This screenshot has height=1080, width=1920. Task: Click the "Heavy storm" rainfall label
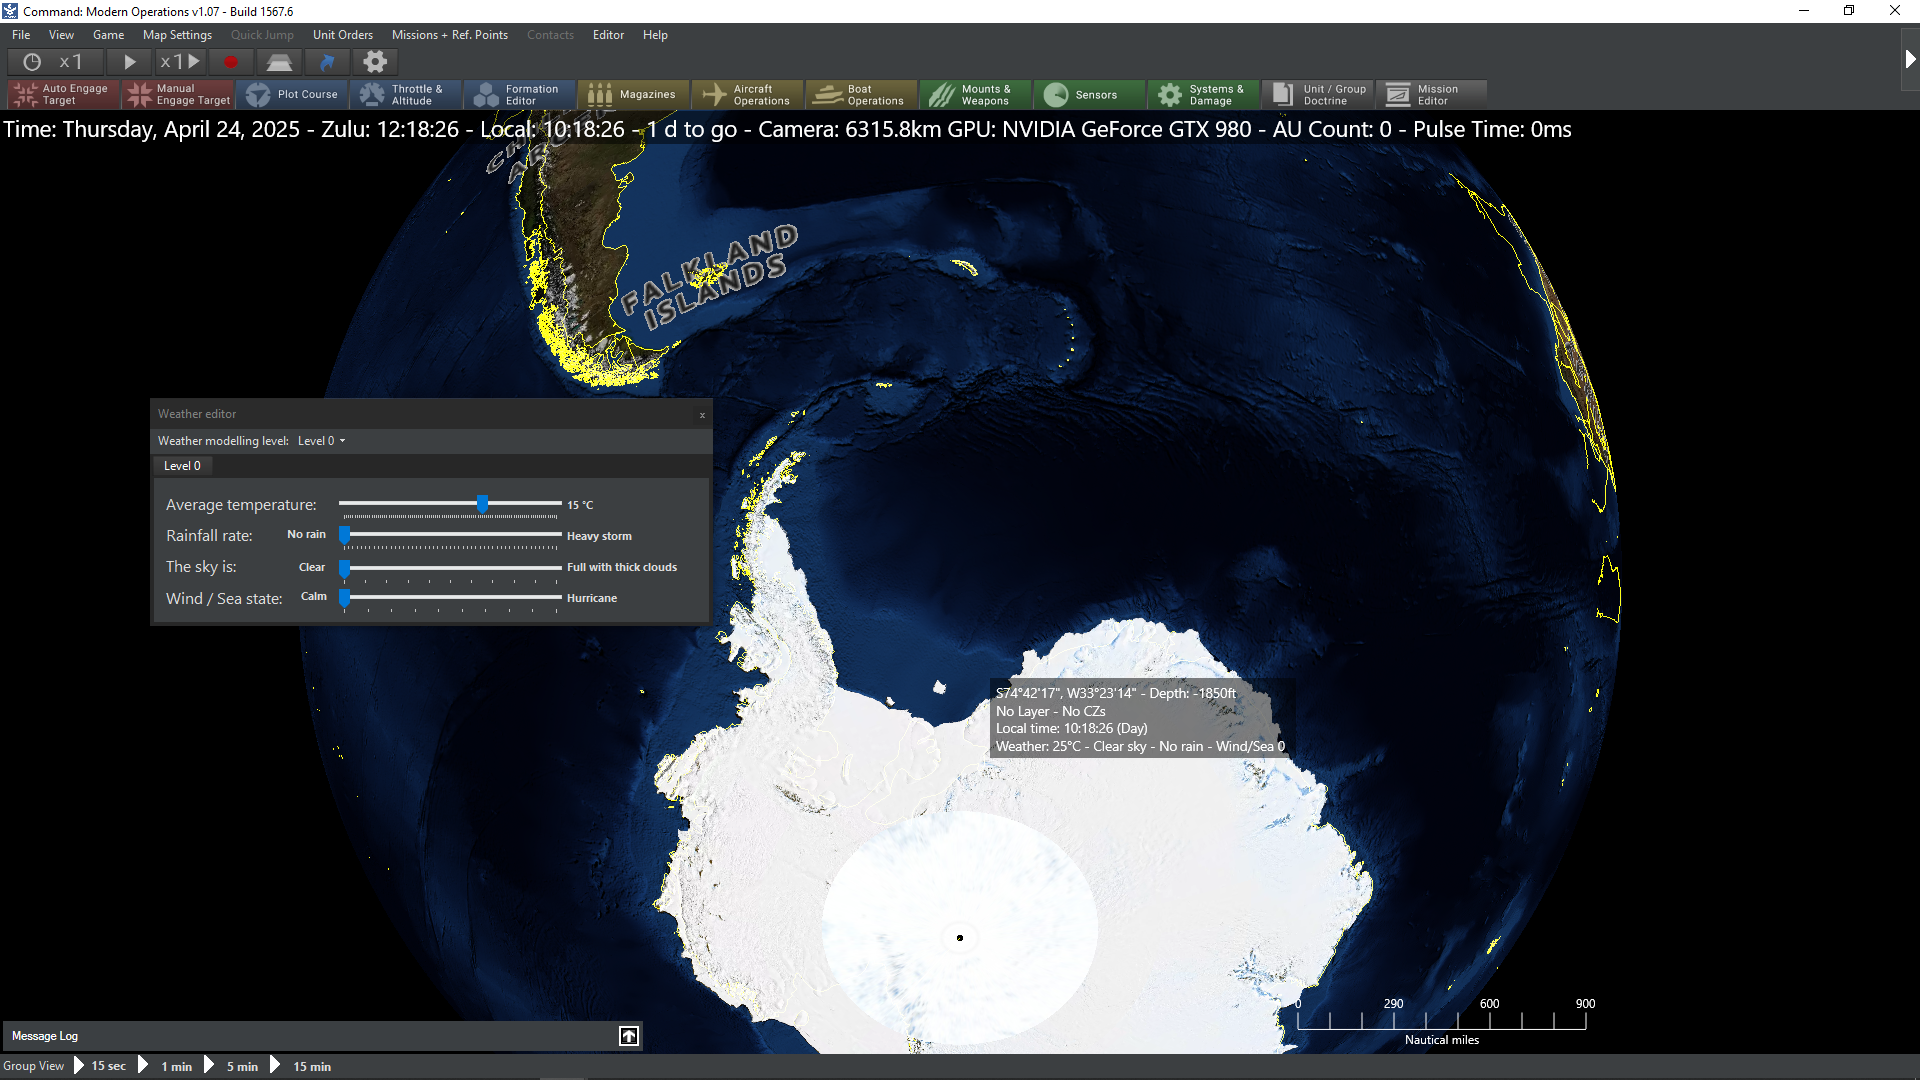click(x=599, y=536)
